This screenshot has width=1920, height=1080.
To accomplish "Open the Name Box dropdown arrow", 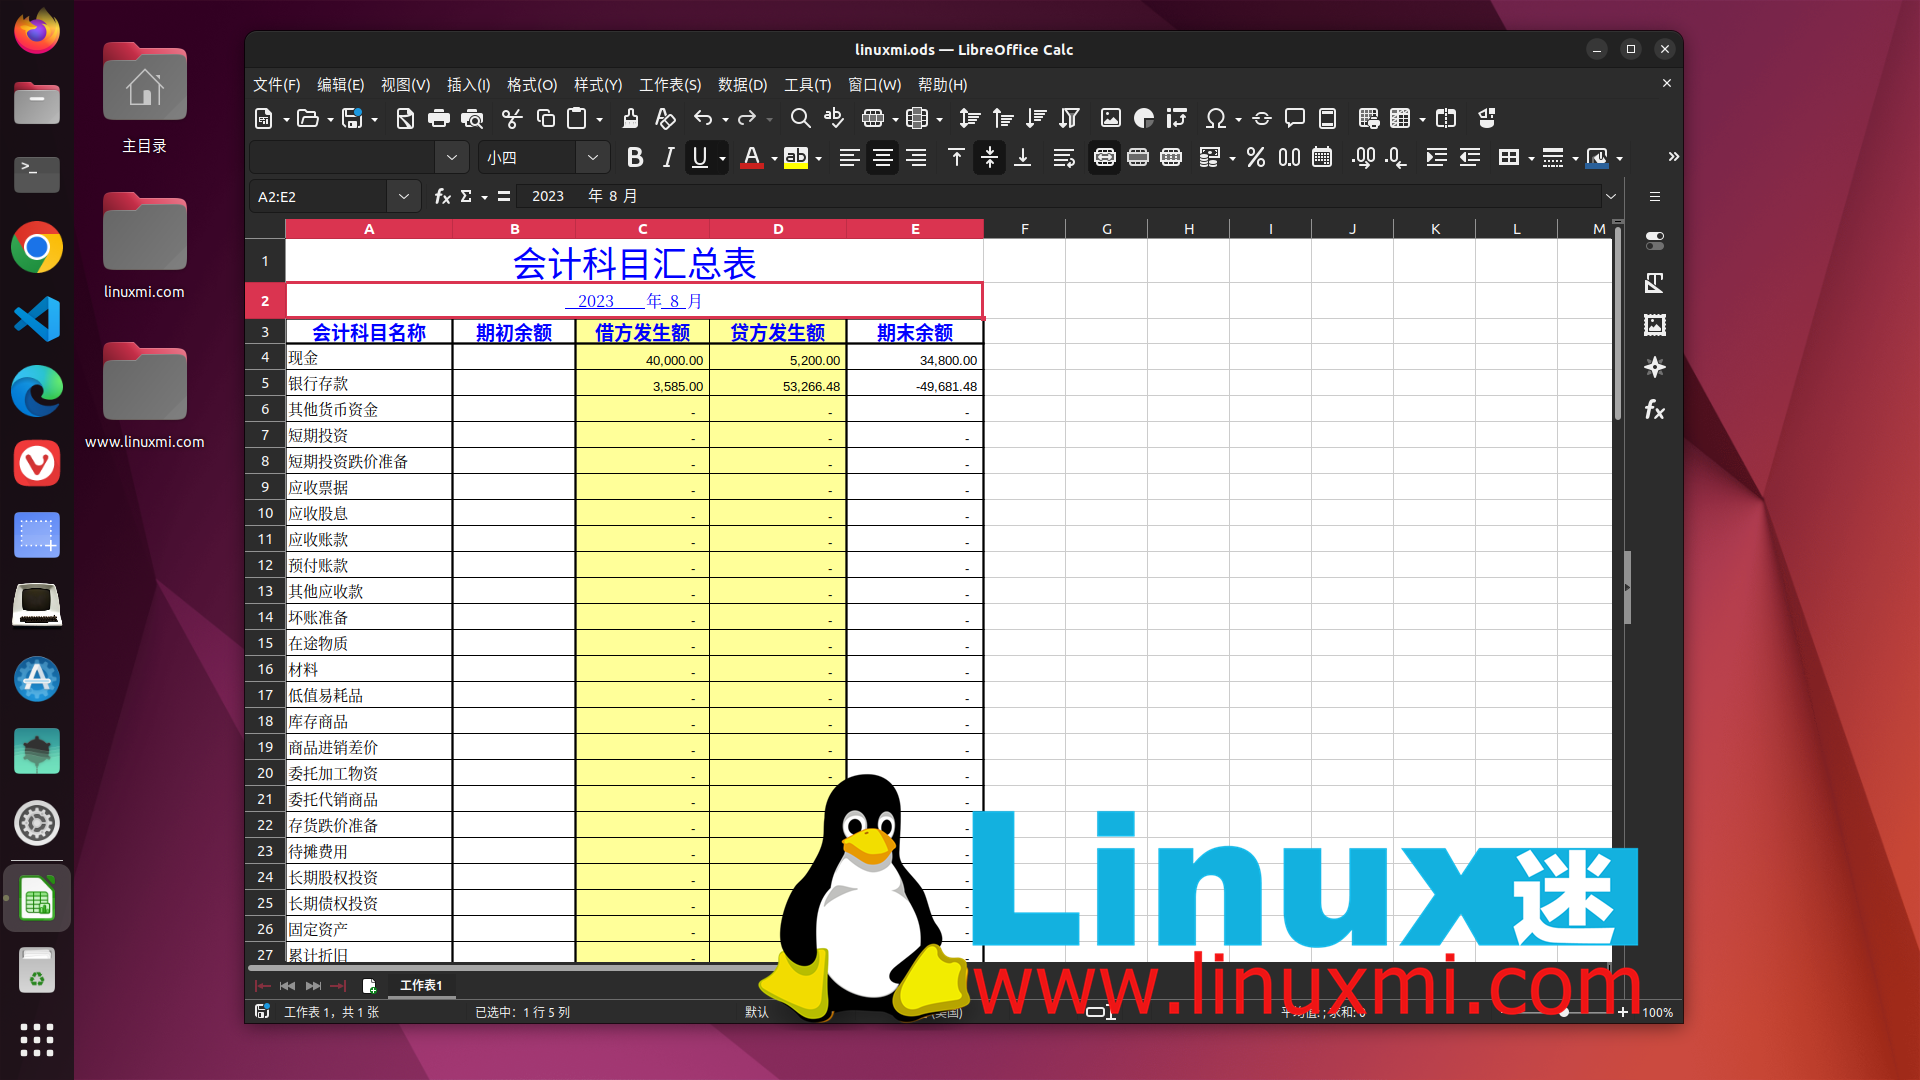I will [403, 197].
